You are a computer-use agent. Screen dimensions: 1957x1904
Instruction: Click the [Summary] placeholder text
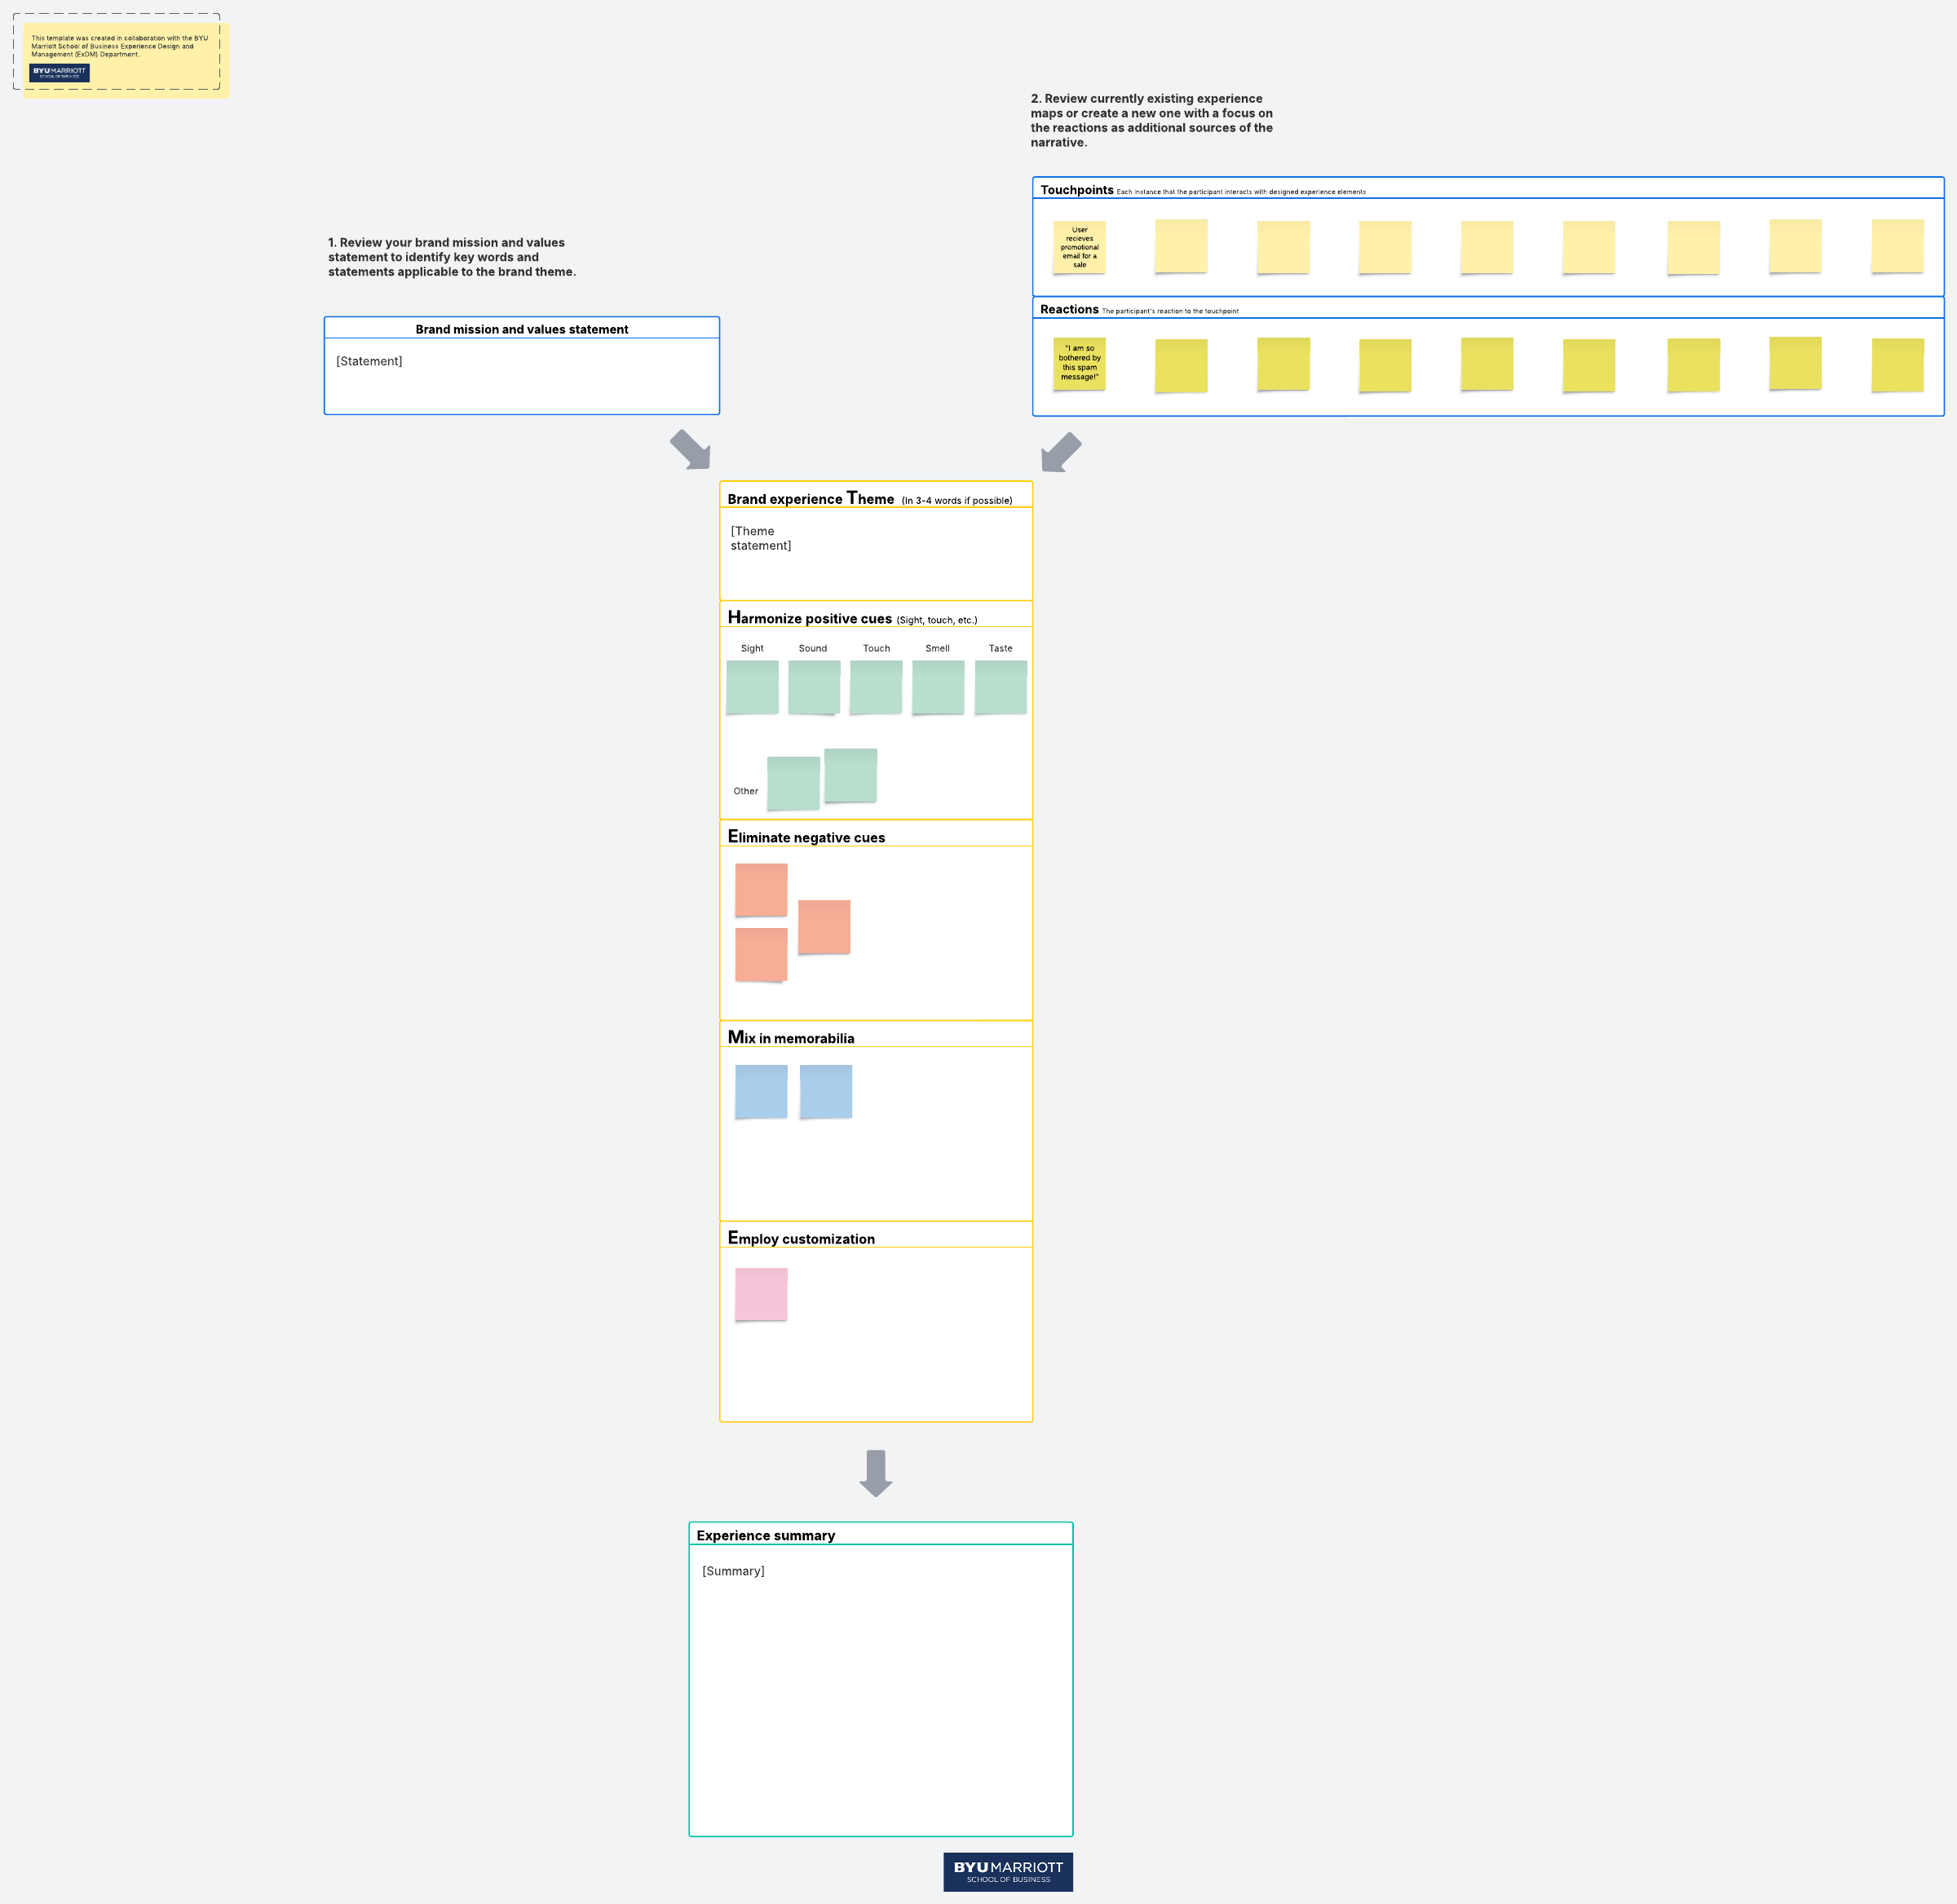[733, 1571]
